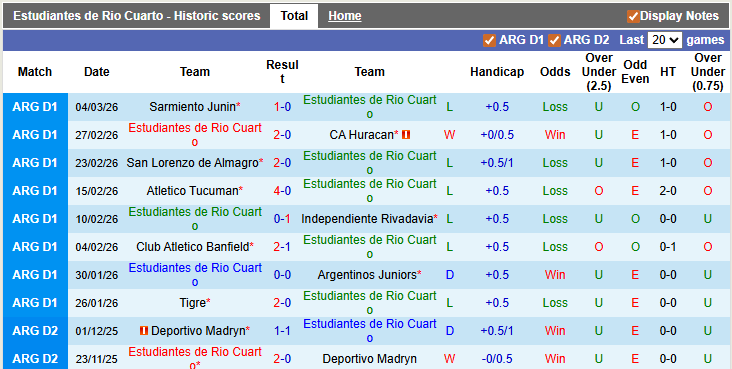The height and width of the screenshot is (369, 732).
Task: Open Tigre team link
Action: click(x=192, y=303)
